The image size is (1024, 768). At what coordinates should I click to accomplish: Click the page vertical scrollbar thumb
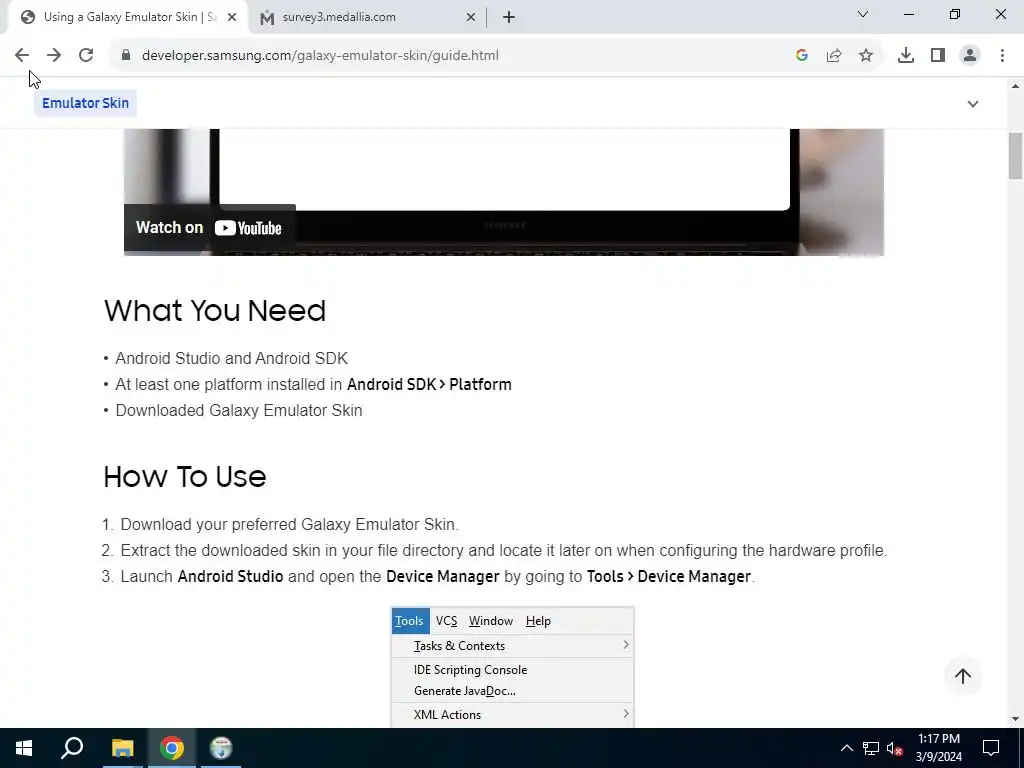(1016, 155)
